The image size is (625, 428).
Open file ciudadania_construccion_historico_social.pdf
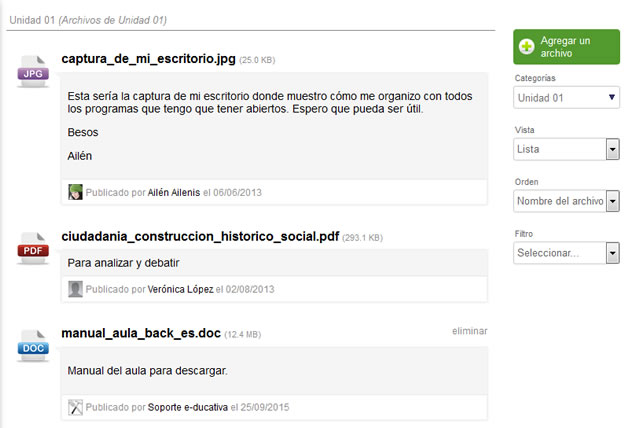tap(200, 236)
